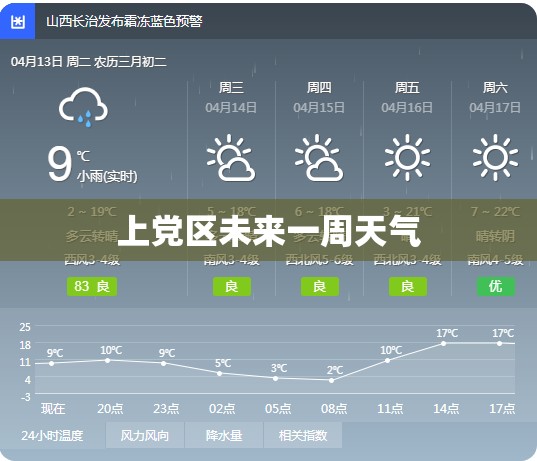Click the 20点 10℃ chart data point
This screenshot has width=537, height=461.
(x=108, y=360)
